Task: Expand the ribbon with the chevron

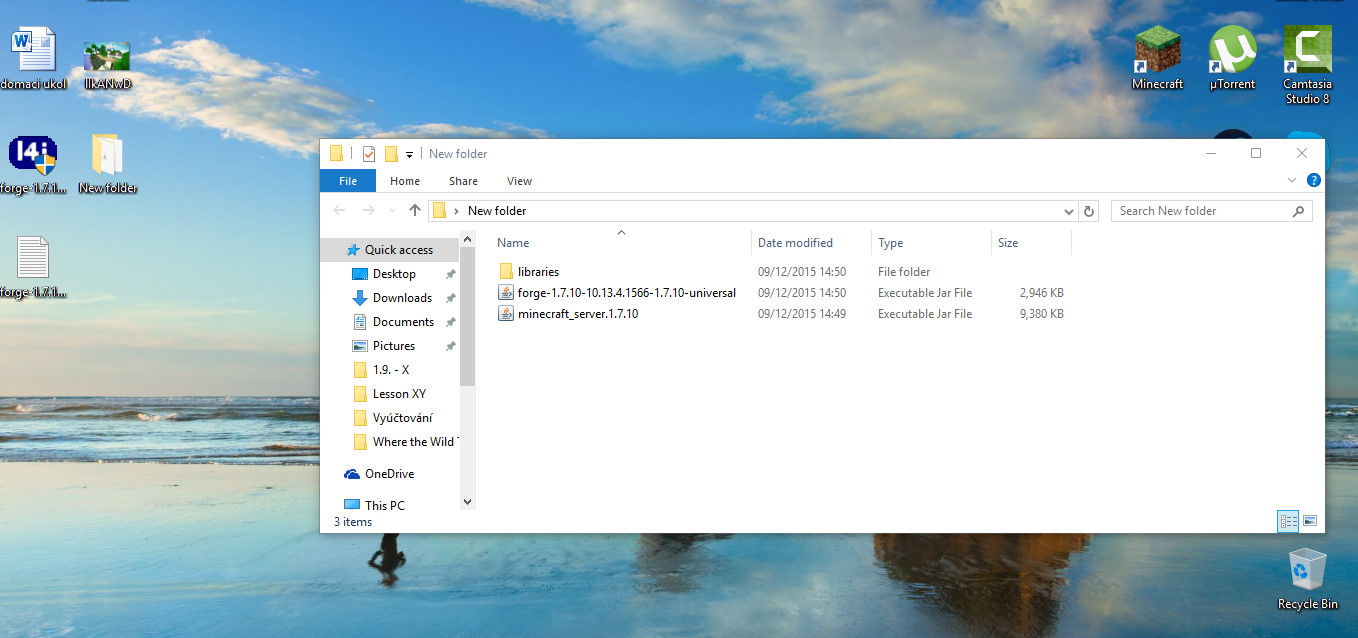Action: click(1291, 181)
